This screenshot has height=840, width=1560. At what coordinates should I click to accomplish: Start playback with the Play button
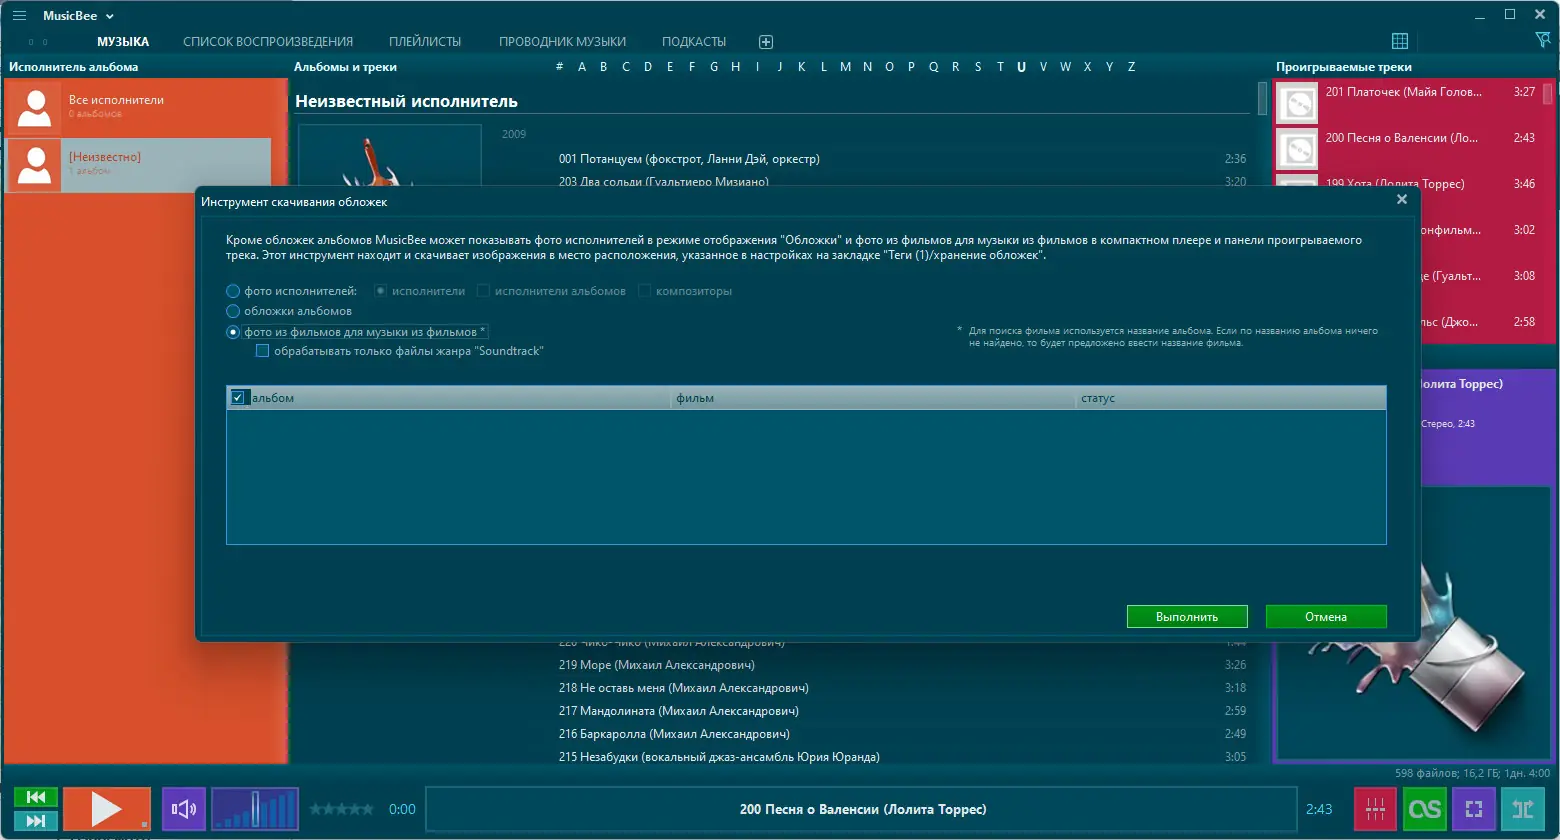click(106, 809)
